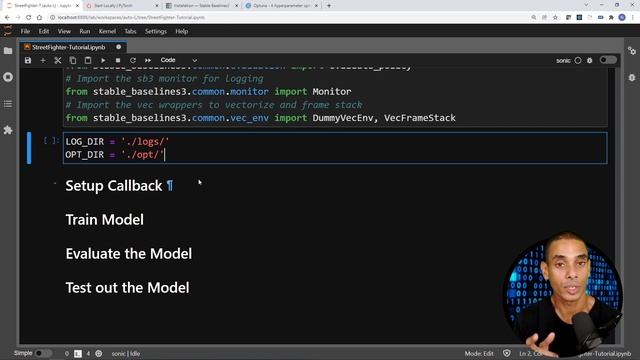Open the extension manager puzzle icon

8,130
